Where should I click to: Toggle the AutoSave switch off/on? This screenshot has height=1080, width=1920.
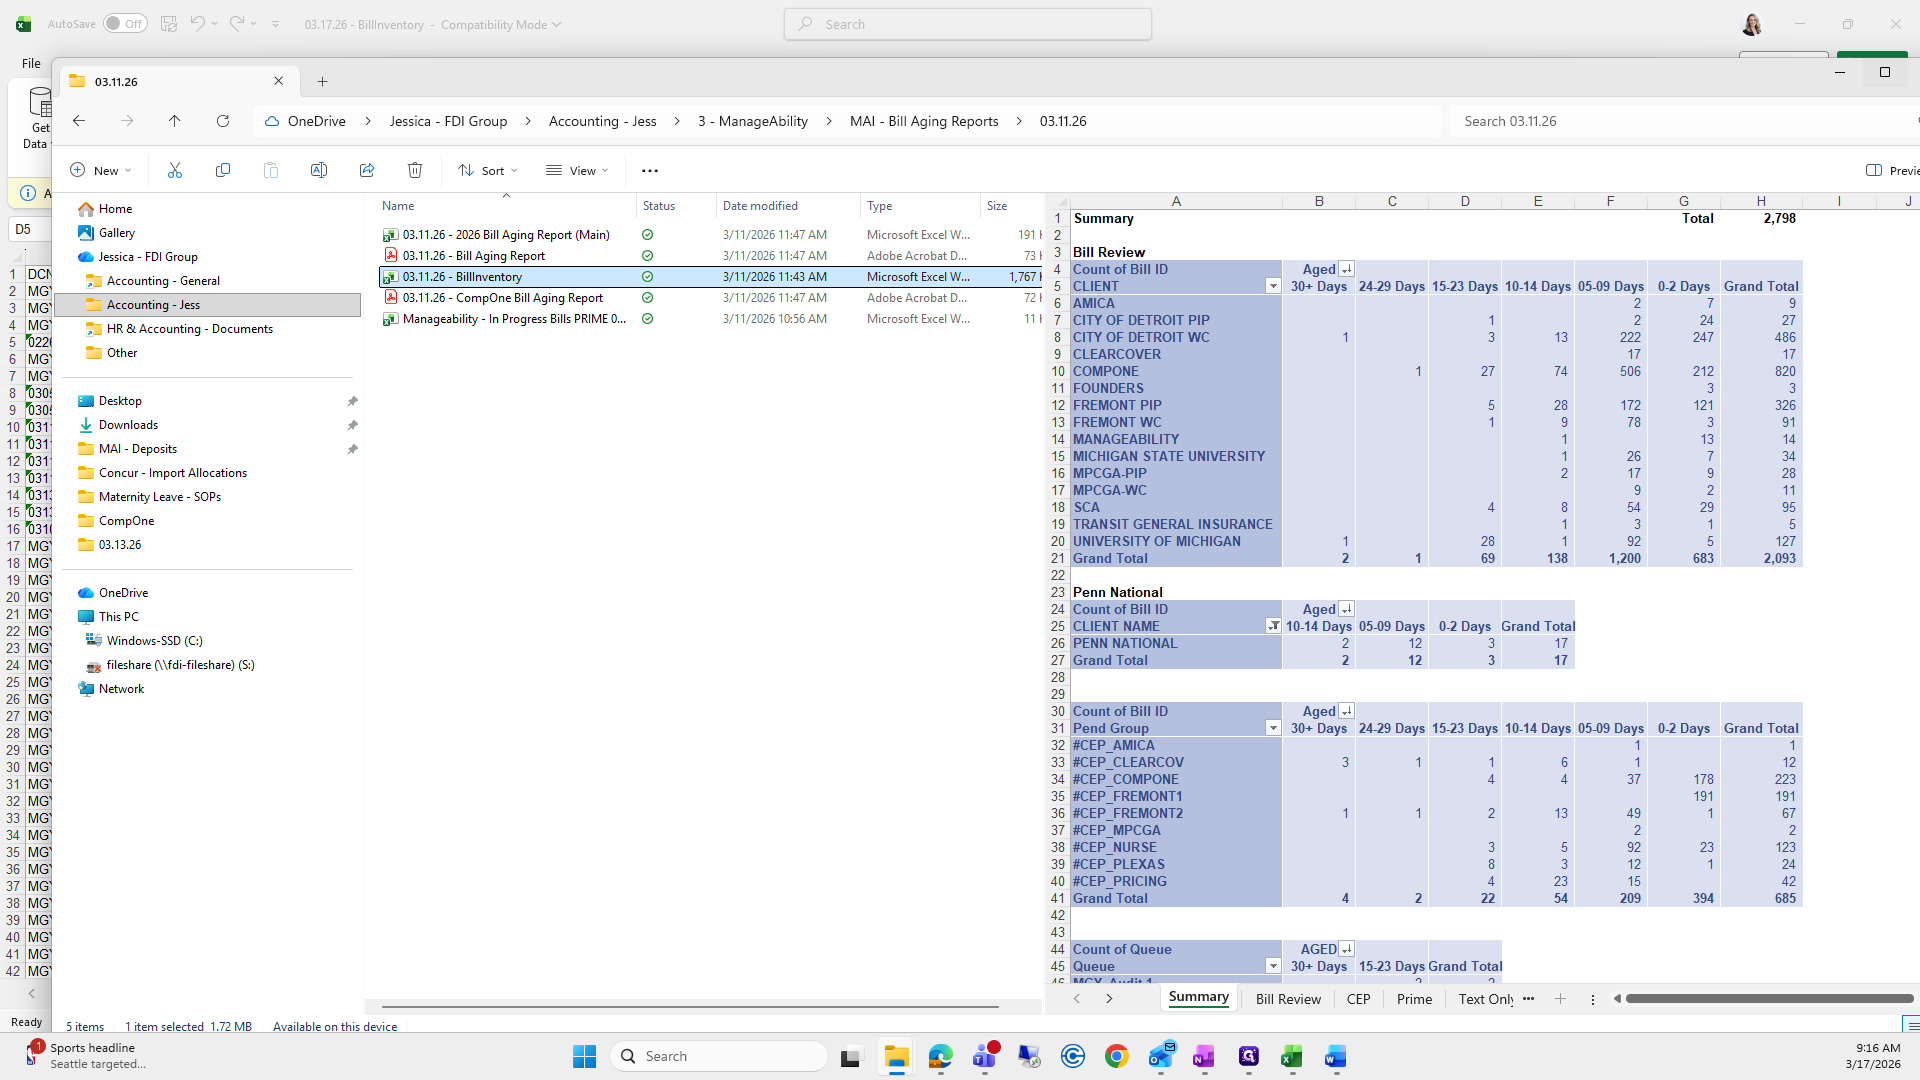click(x=125, y=24)
